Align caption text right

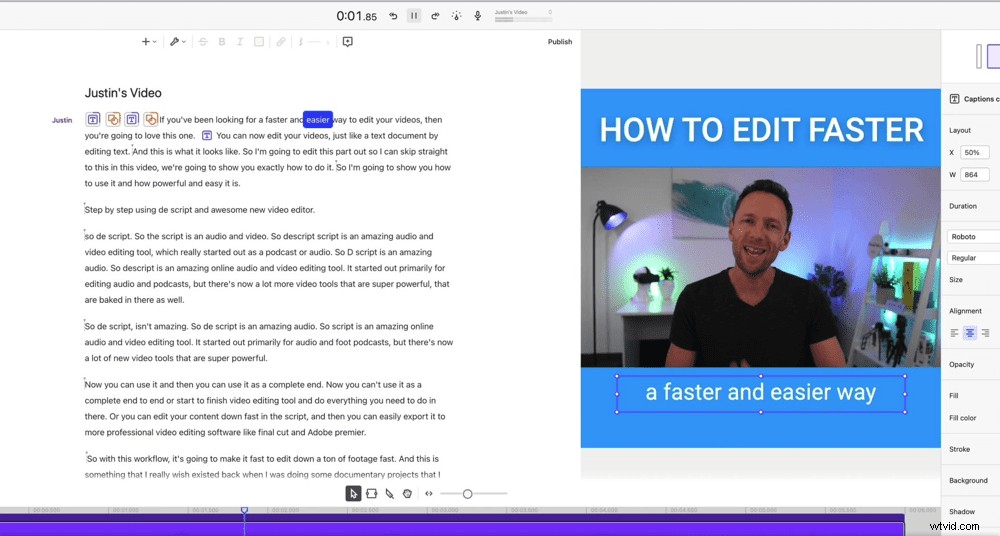[985, 333]
